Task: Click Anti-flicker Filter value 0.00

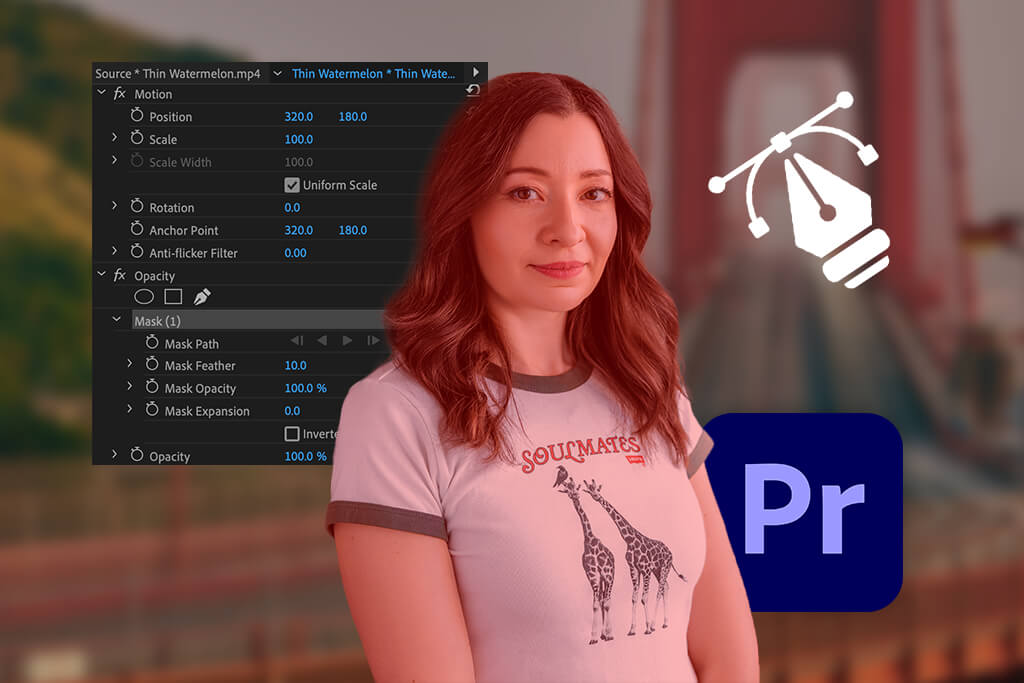Action: [295, 253]
